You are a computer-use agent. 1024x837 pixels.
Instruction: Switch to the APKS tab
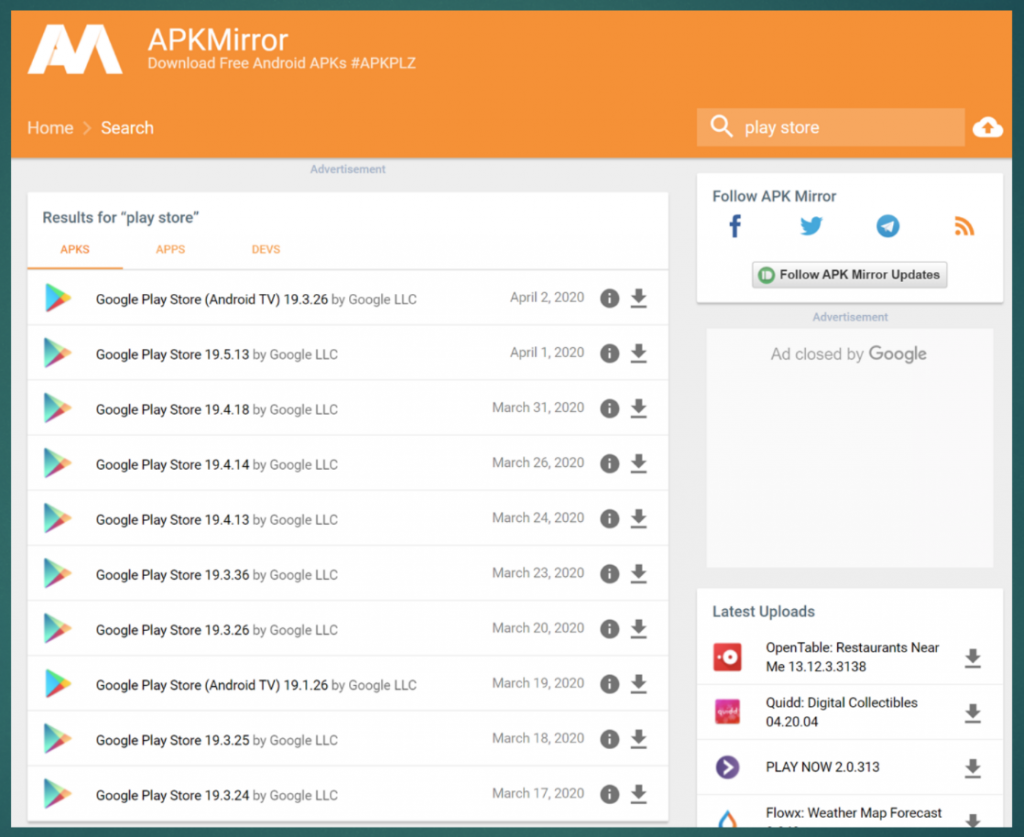[x=75, y=249]
